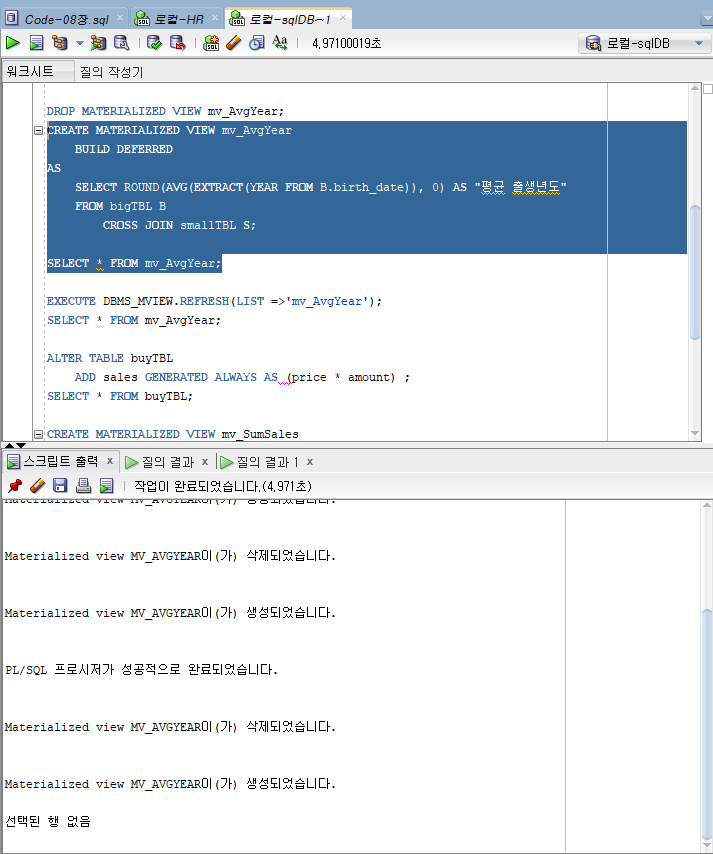Open Explain Plan from the worksheet toolbar
713x854 pixels.
59,42
